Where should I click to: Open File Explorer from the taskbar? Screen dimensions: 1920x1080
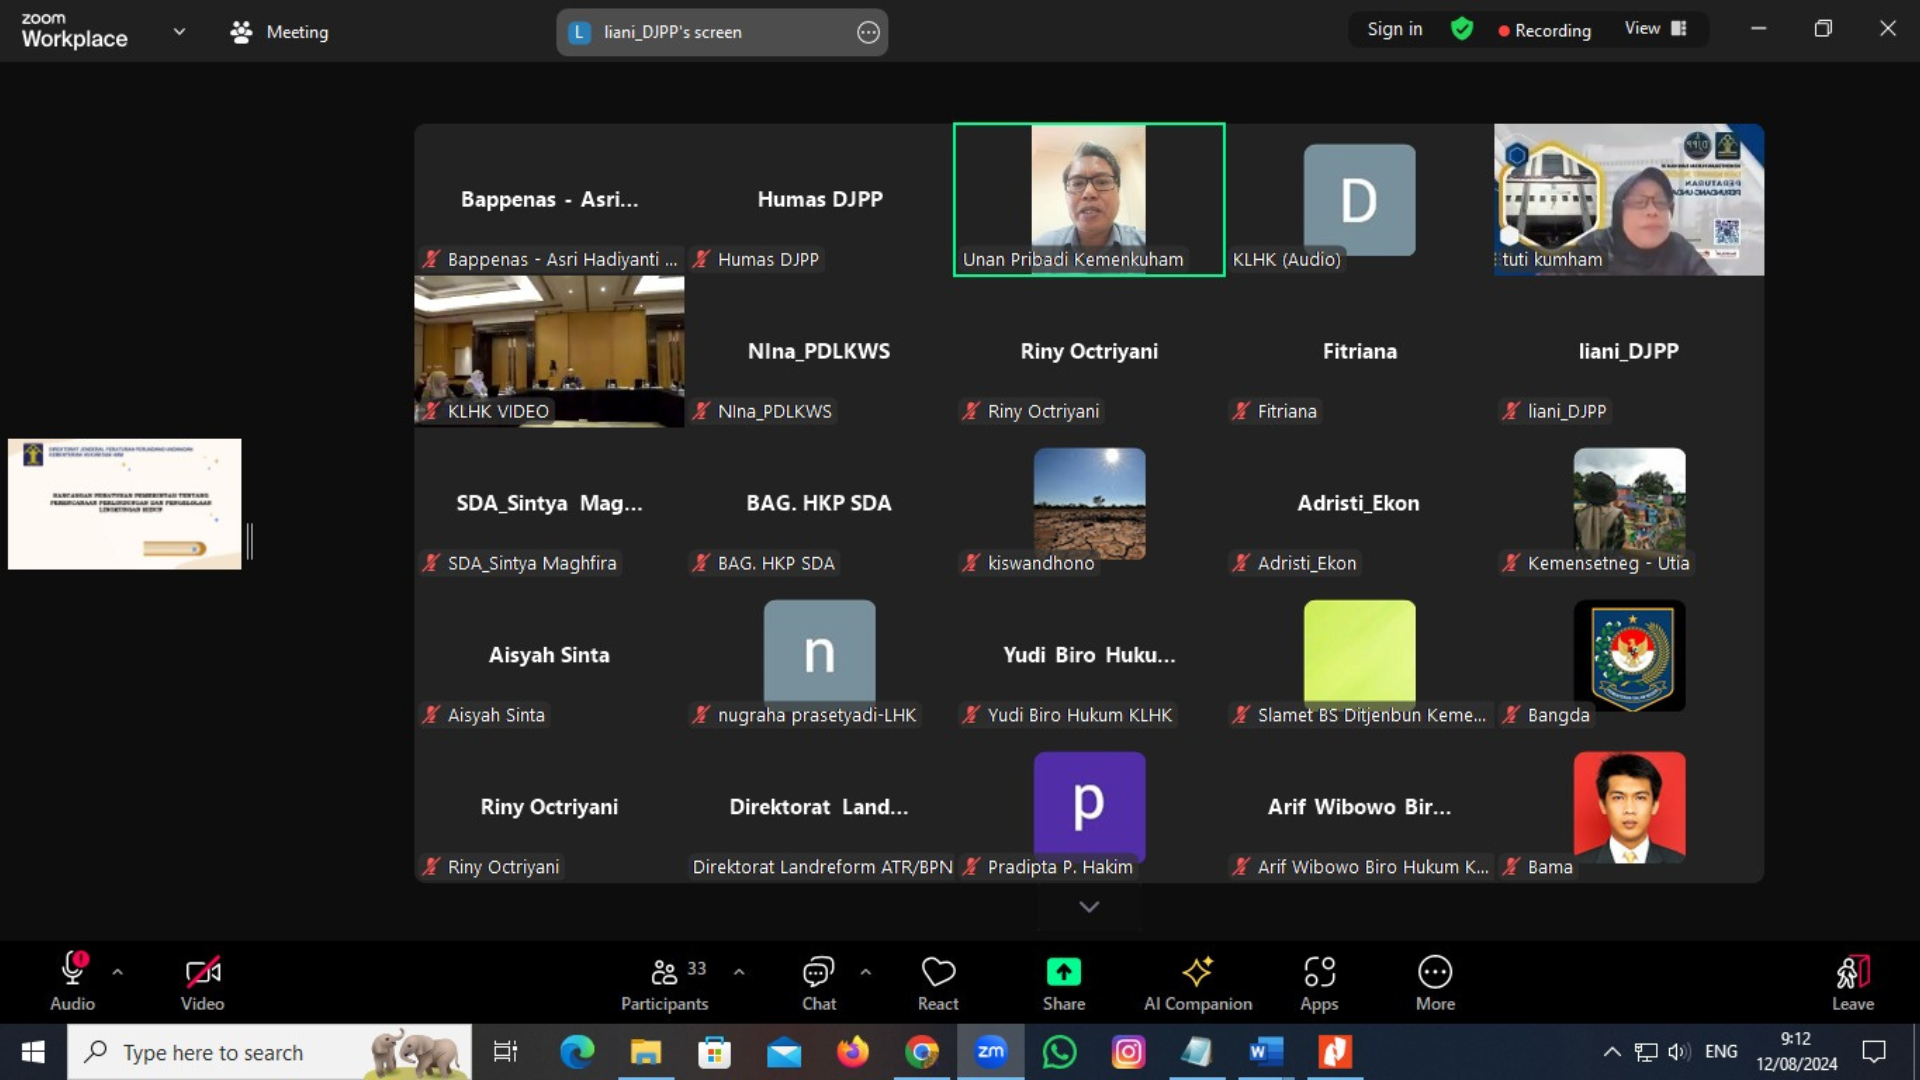[x=646, y=1052]
